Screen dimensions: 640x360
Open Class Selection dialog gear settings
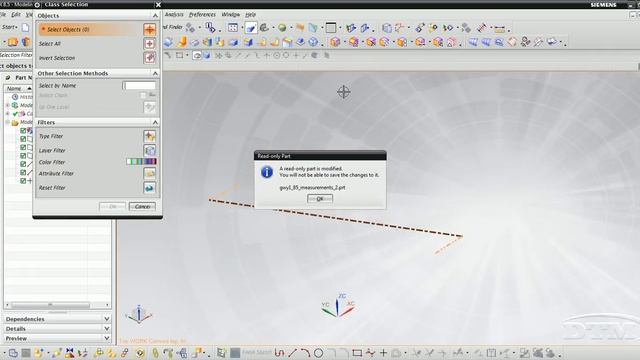point(37,4)
